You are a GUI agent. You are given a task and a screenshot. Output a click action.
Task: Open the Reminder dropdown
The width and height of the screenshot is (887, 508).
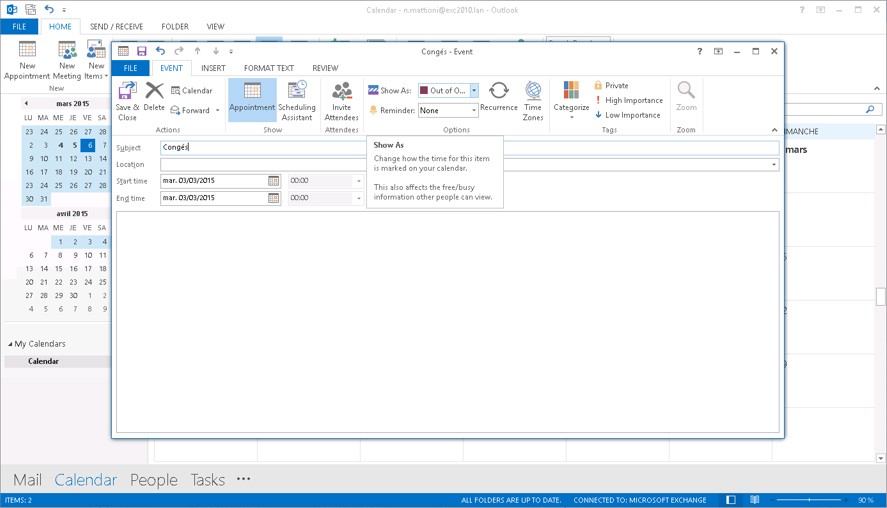click(474, 111)
